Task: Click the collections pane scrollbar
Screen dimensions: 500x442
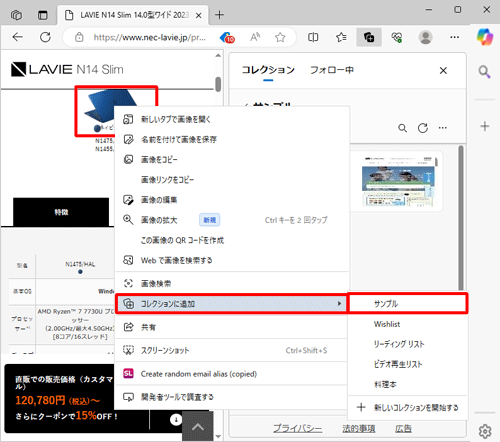Action: (x=461, y=218)
